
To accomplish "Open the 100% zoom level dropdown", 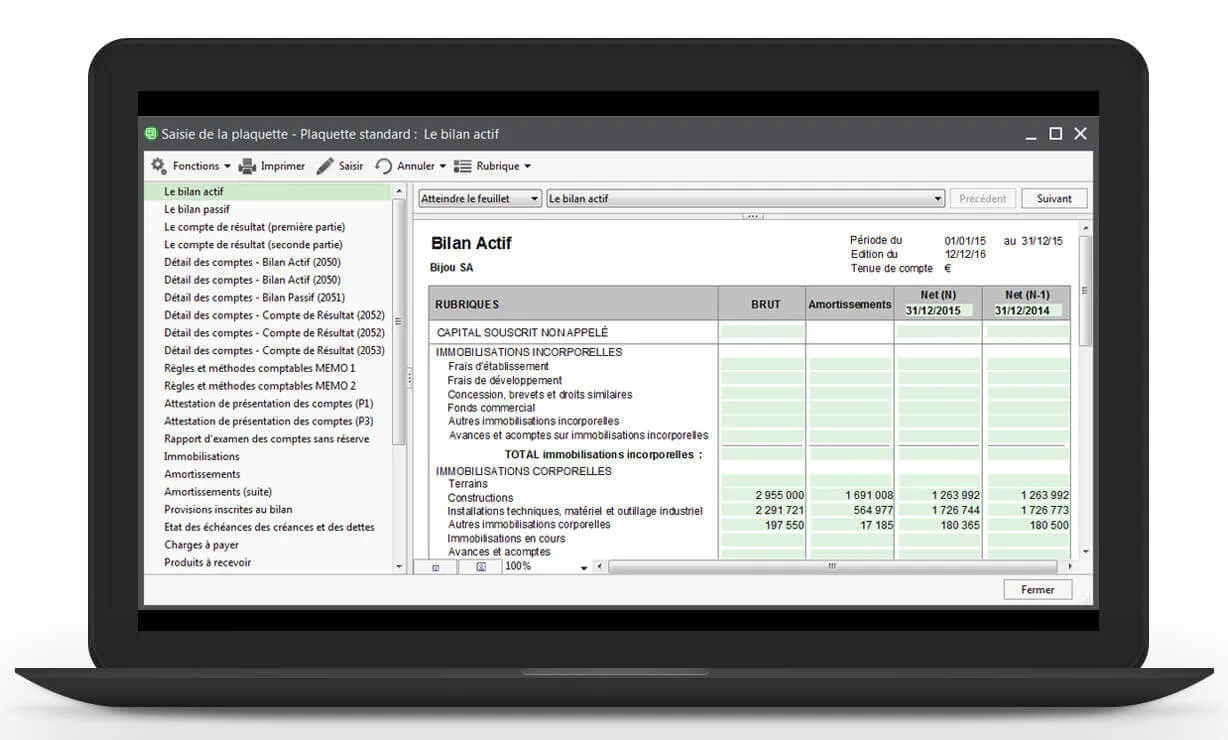I will tap(584, 567).
